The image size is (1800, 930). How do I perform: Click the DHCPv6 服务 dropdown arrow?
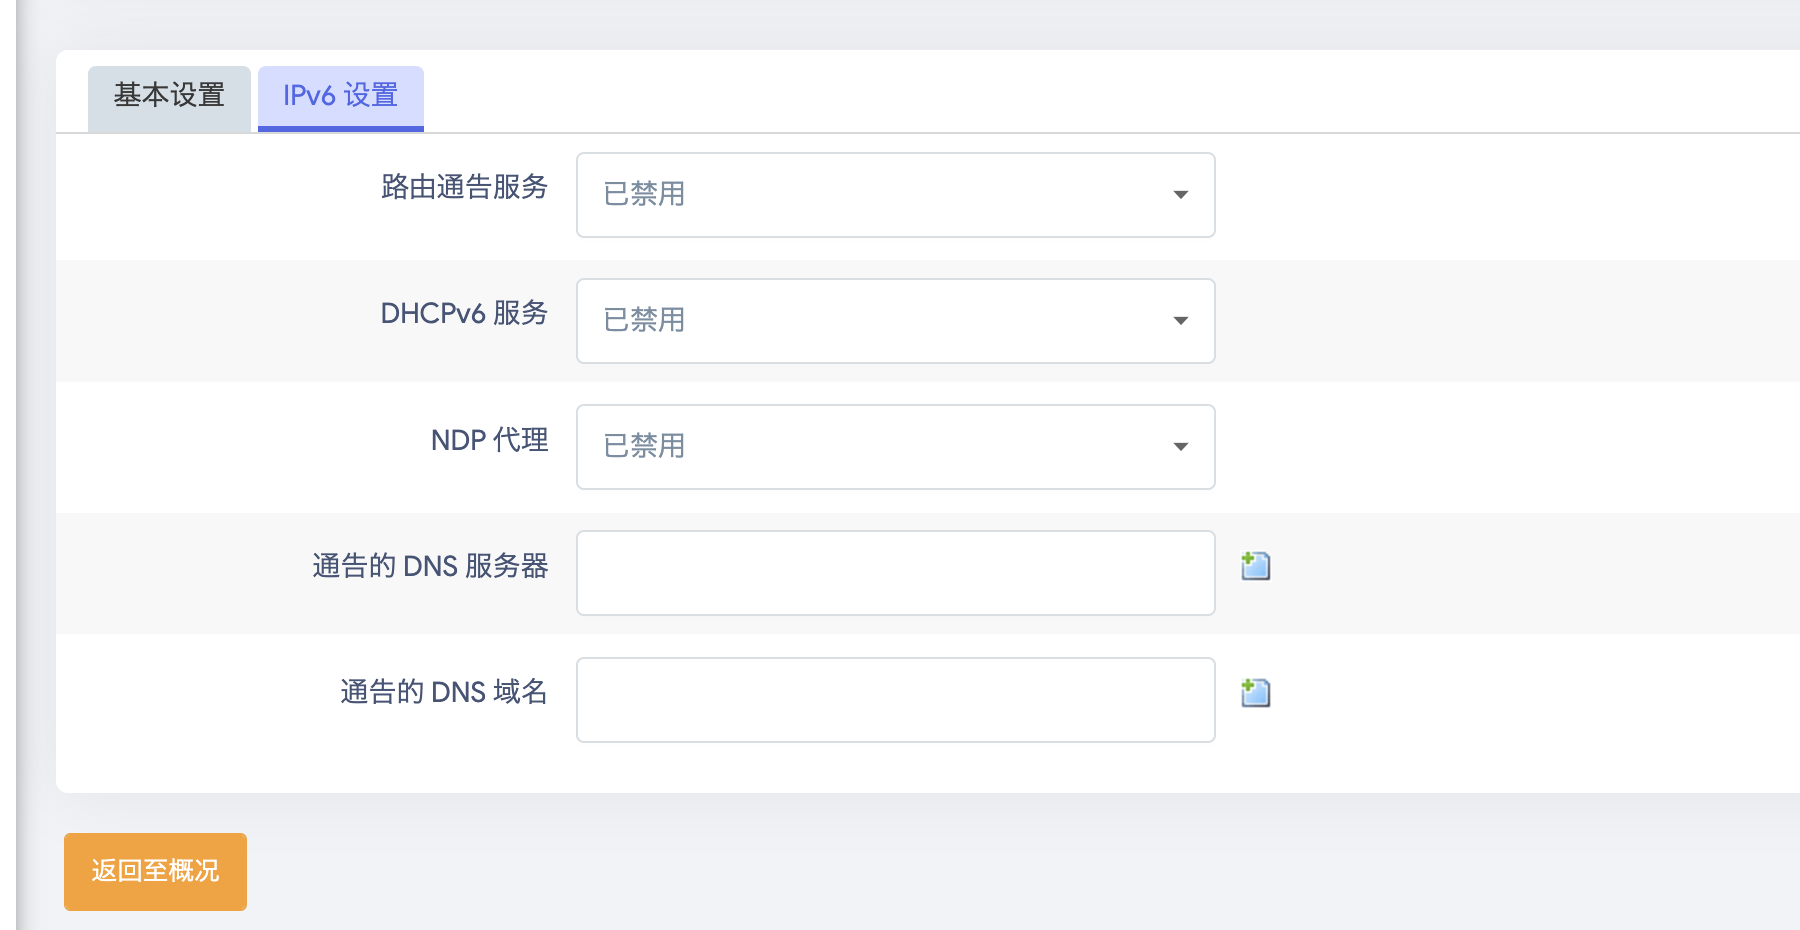pyautogui.click(x=1182, y=321)
